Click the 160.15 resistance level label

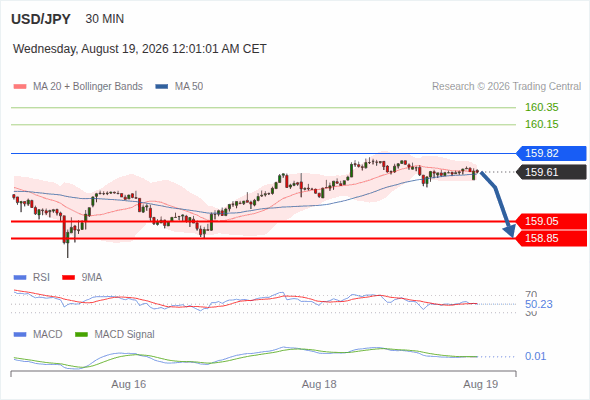click(x=542, y=124)
